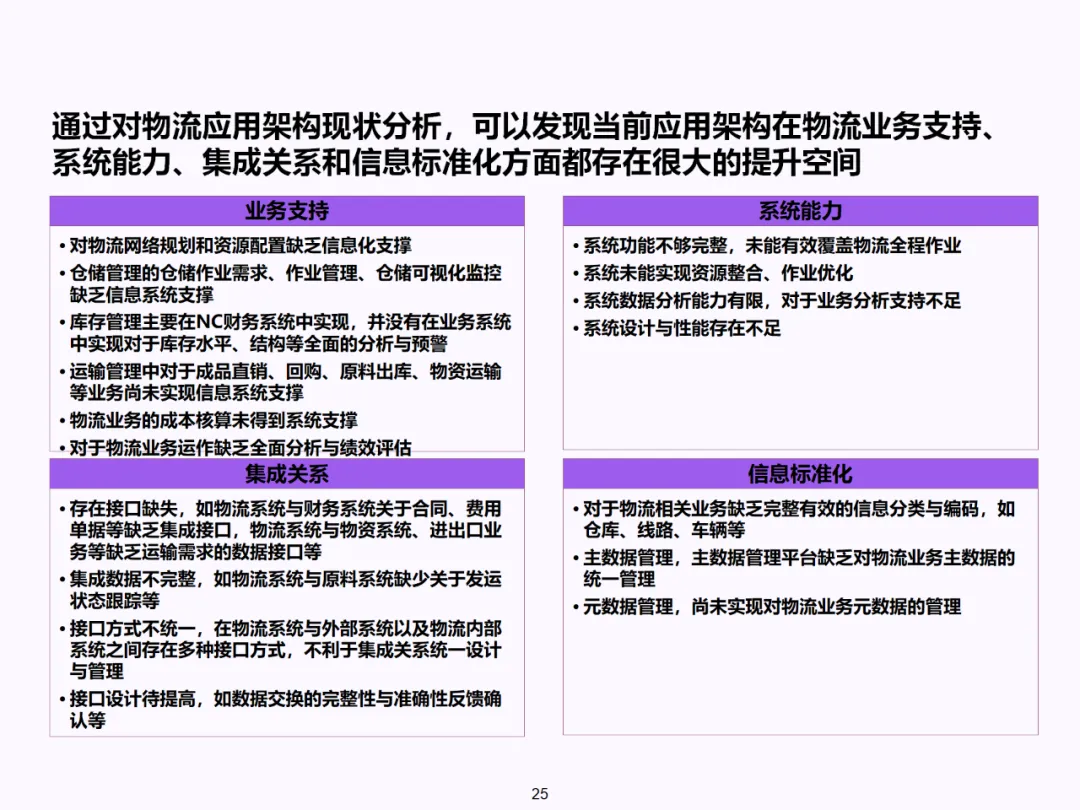Select bullet starting 集成数据不完整
1080x810 pixels.
click(x=280, y=590)
